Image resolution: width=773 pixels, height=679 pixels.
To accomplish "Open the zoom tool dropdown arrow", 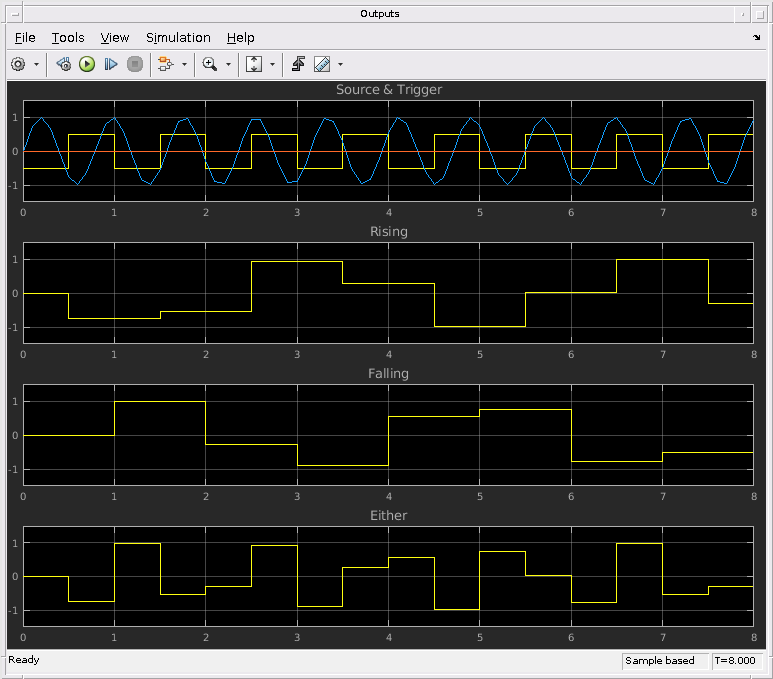I will [228, 64].
